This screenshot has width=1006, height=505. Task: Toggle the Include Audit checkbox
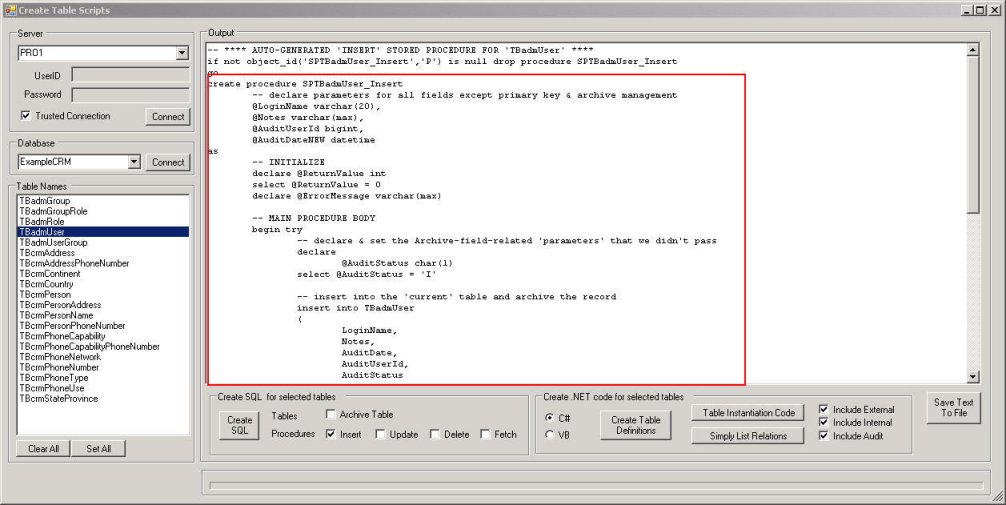click(x=824, y=436)
